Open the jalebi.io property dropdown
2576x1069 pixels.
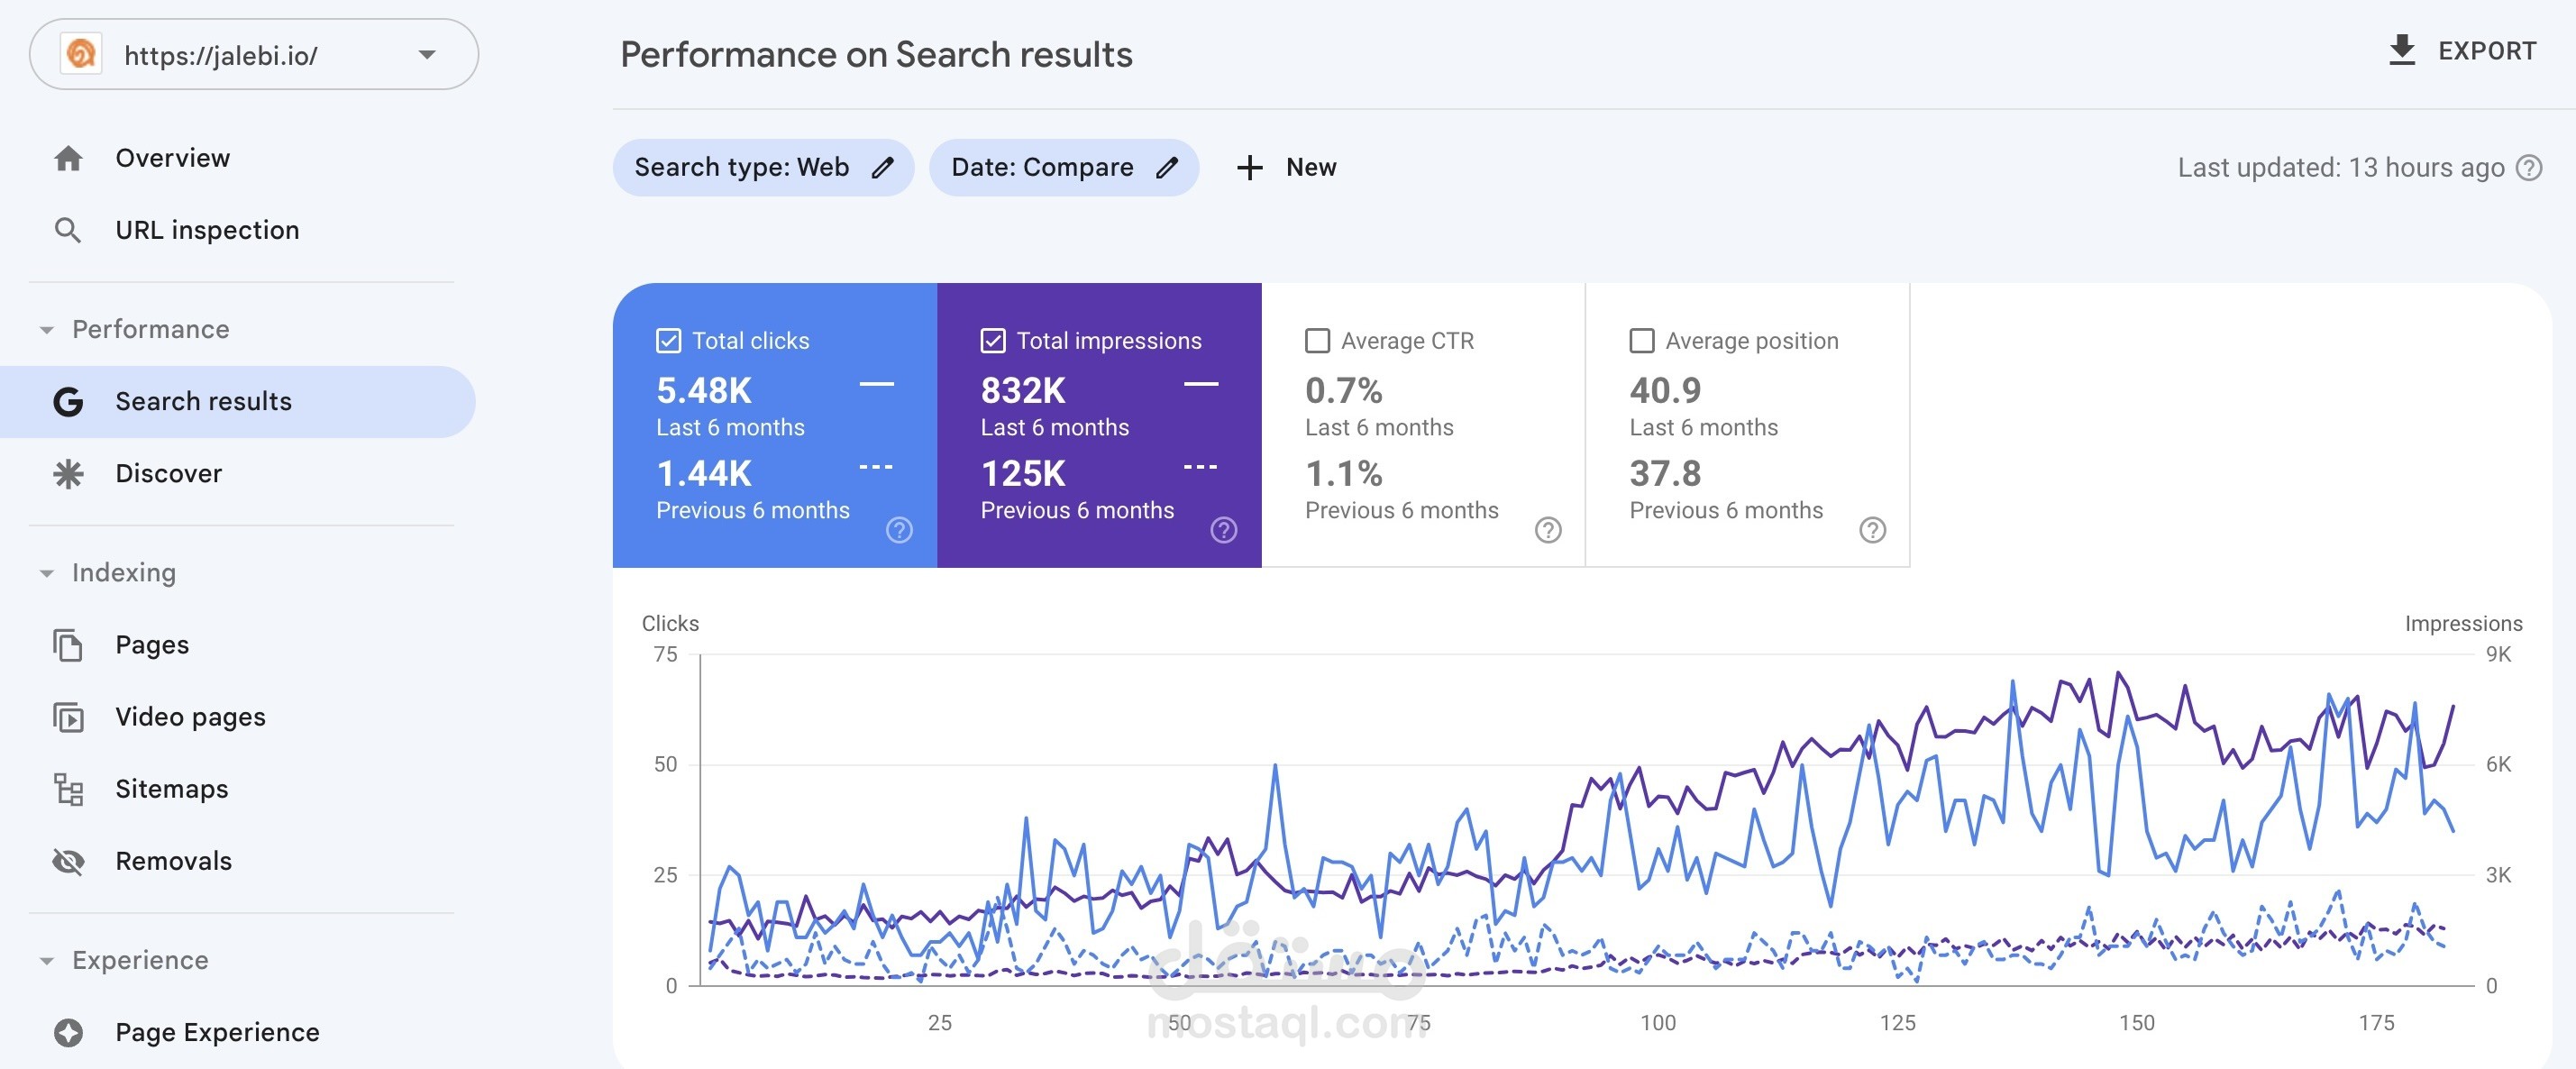point(254,55)
